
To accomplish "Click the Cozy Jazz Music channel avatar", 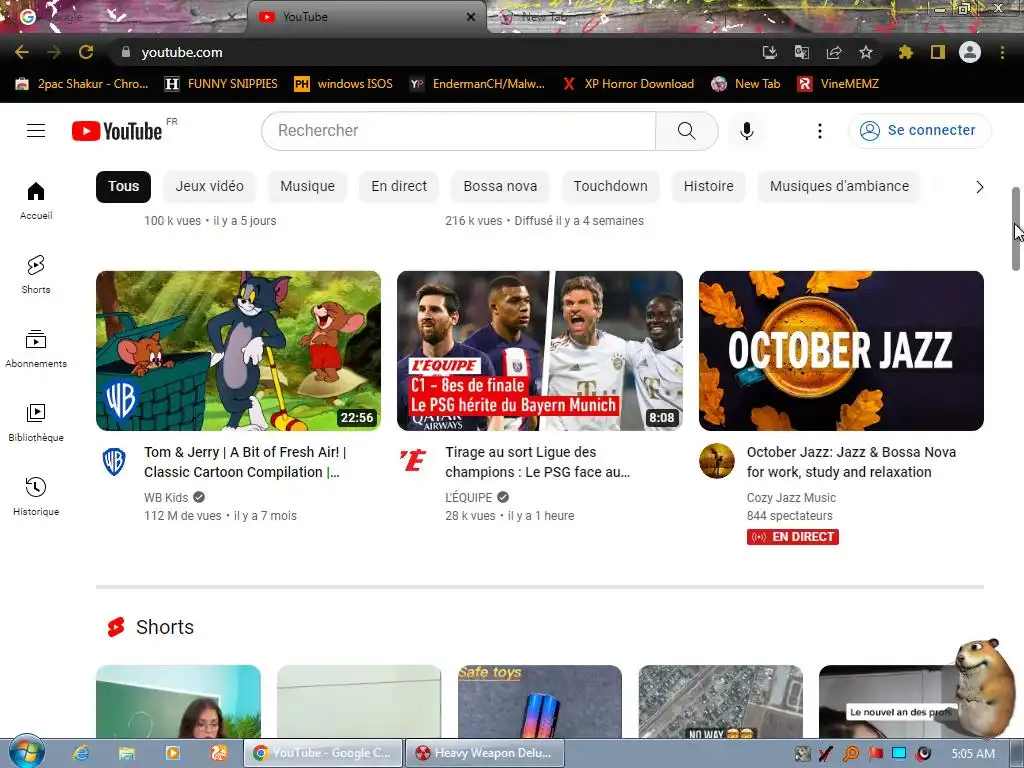I will click(716, 461).
